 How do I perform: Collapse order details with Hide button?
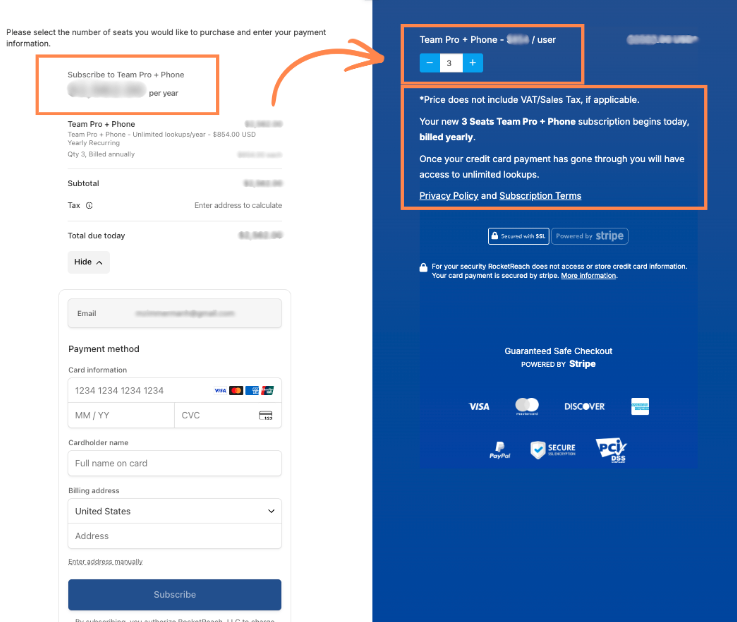(x=88, y=262)
